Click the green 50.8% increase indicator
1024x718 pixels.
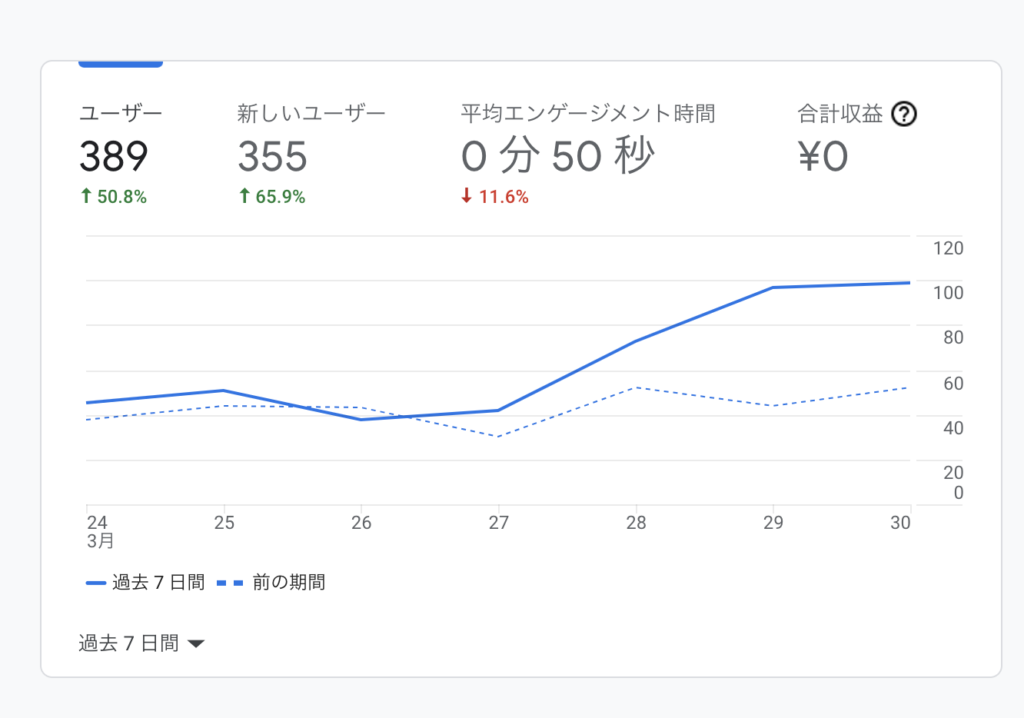[x=113, y=197]
